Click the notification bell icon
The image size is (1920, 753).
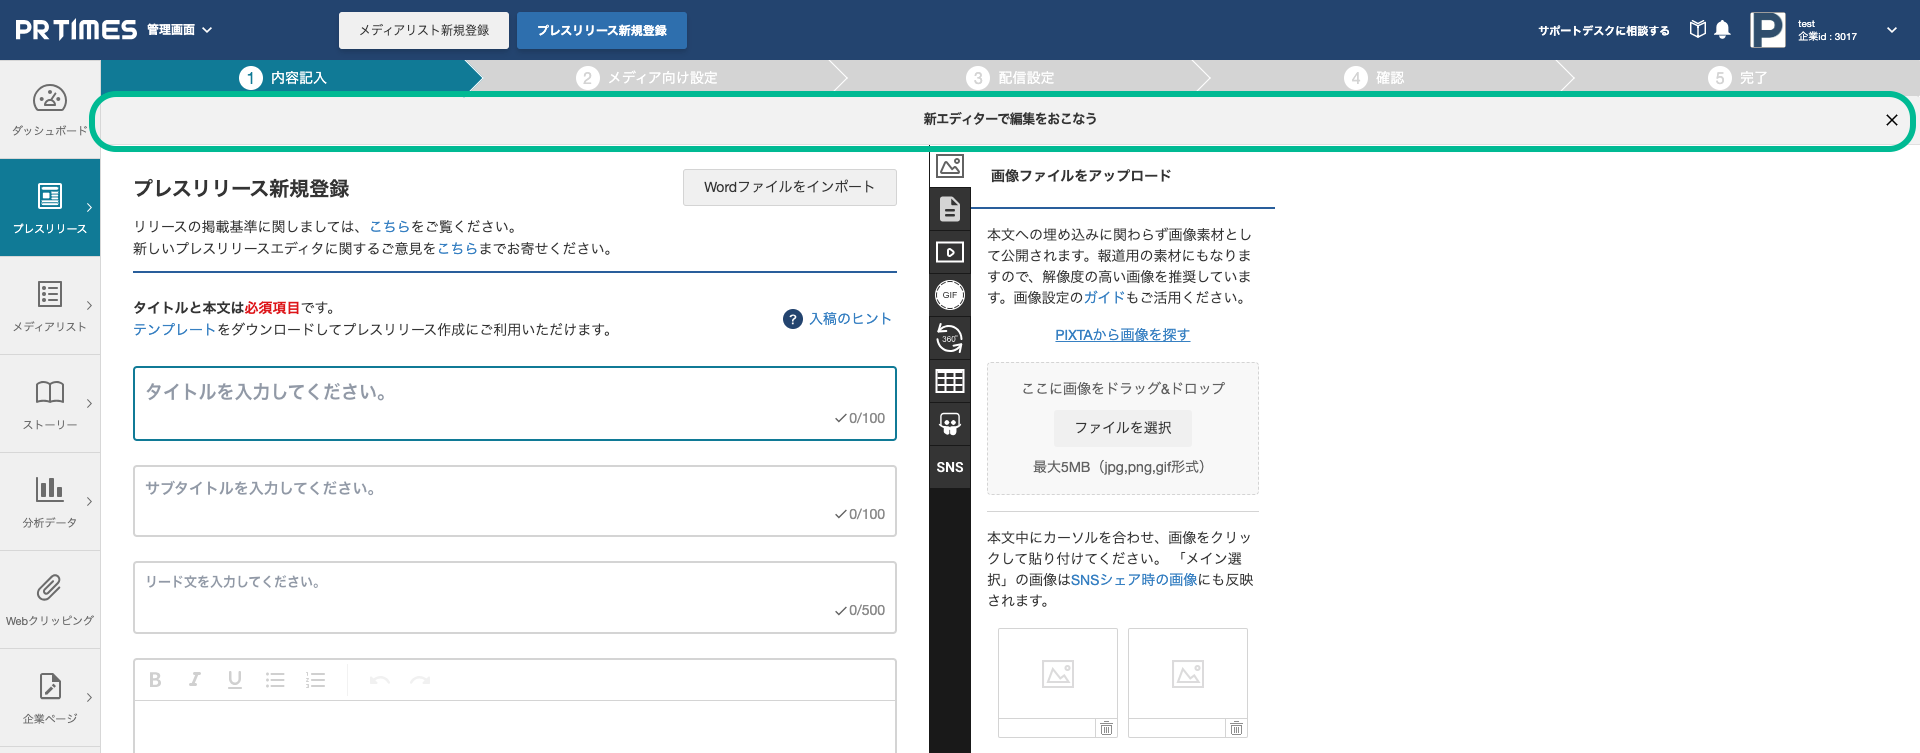coord(1722,30)
